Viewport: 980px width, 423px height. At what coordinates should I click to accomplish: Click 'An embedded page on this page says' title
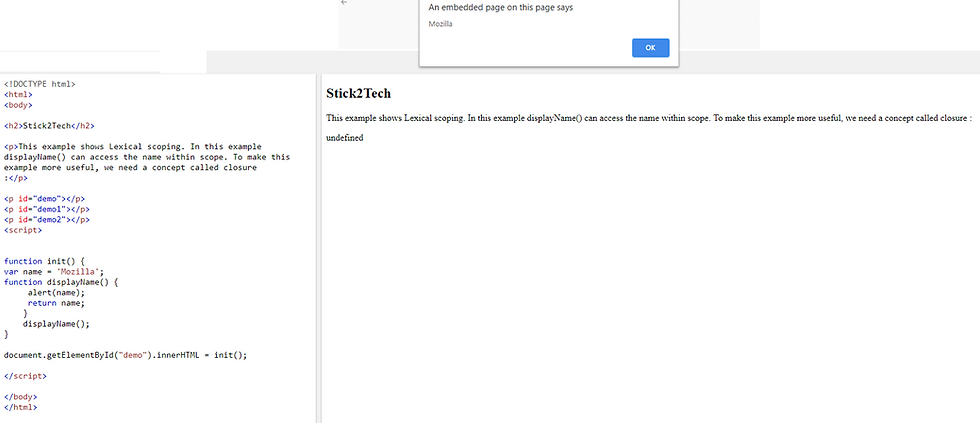tap(501, 7)
